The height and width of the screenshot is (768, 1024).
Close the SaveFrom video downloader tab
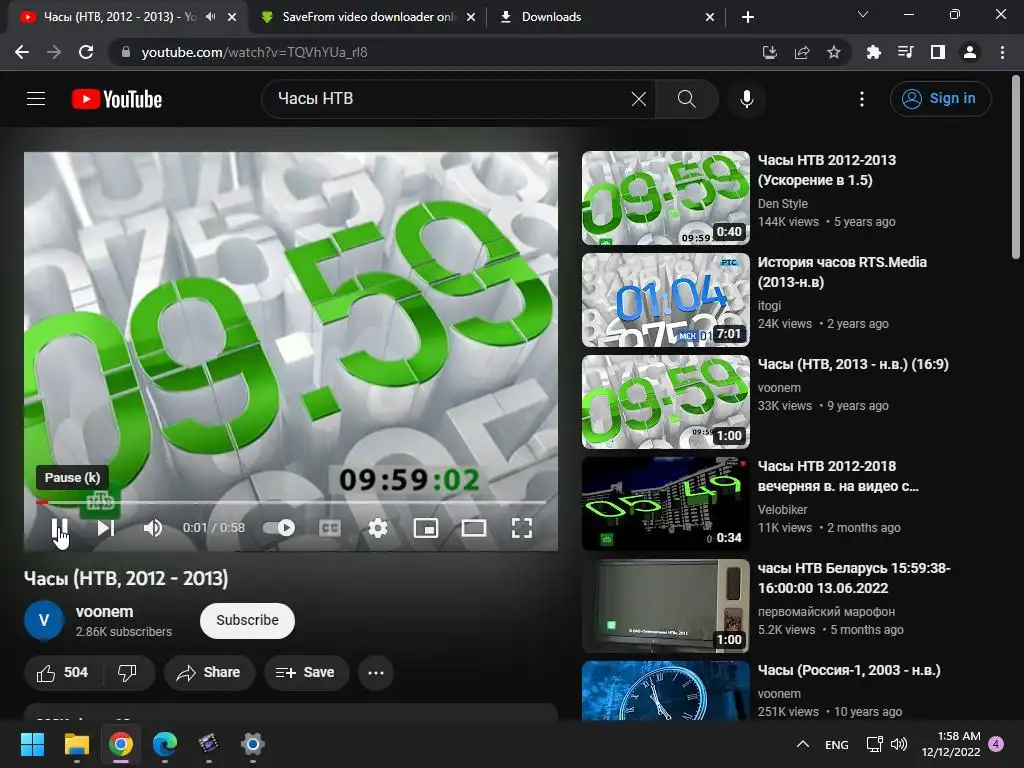pos(471,17)
